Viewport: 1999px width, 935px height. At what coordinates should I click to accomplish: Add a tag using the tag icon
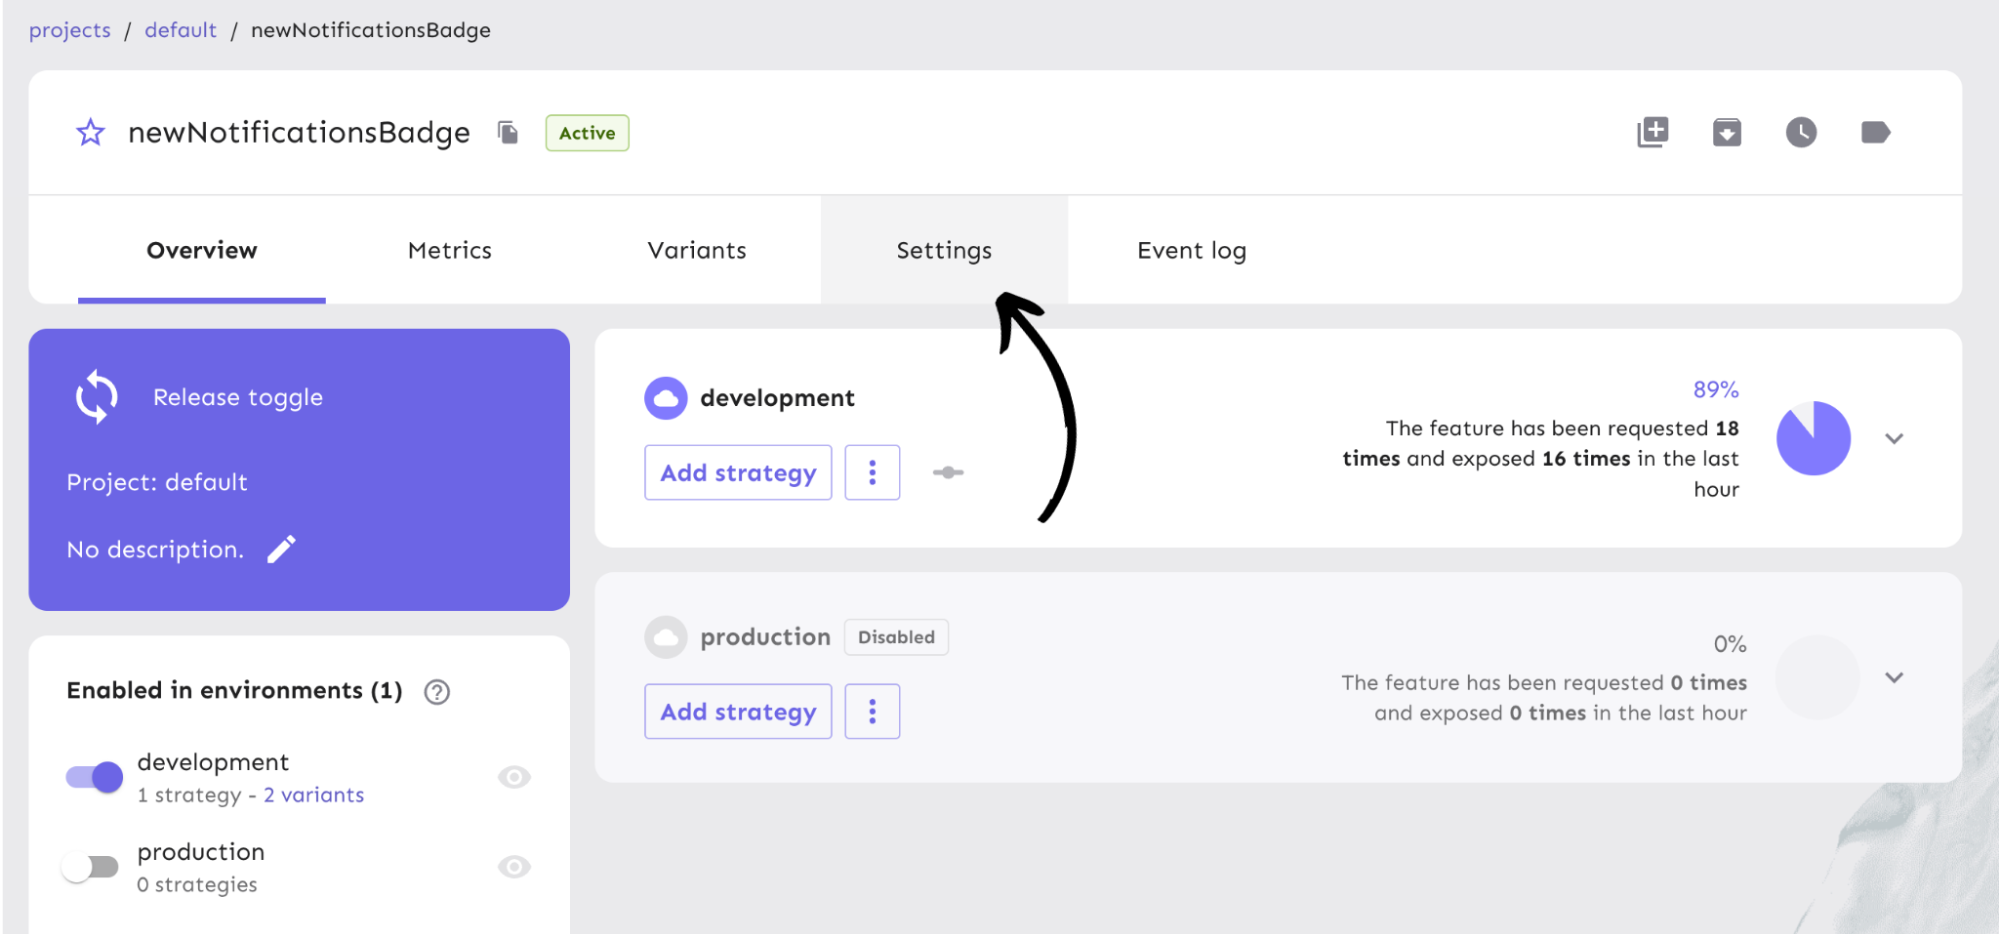1875,131
